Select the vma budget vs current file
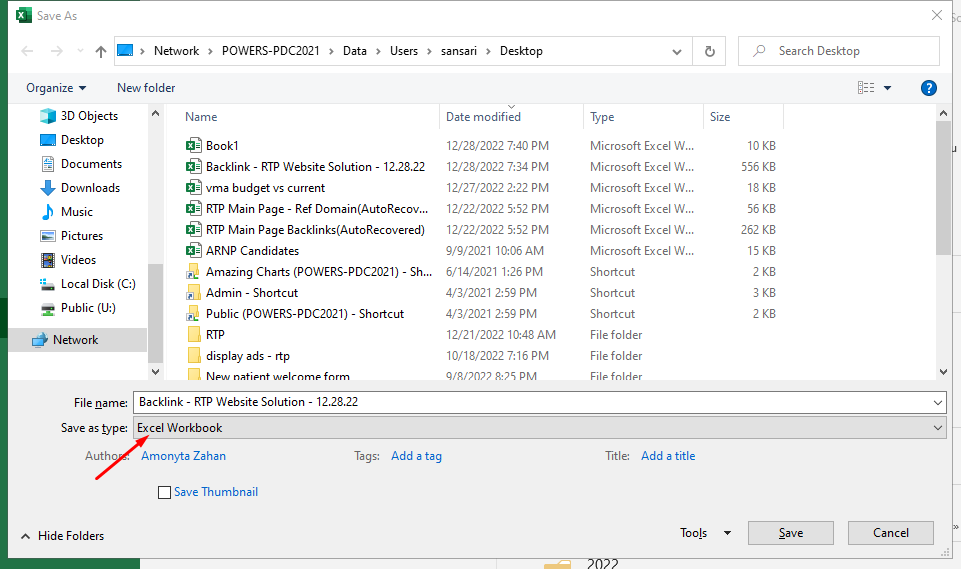961x569 pixels. pyautogui.click(x=265, y=188)
